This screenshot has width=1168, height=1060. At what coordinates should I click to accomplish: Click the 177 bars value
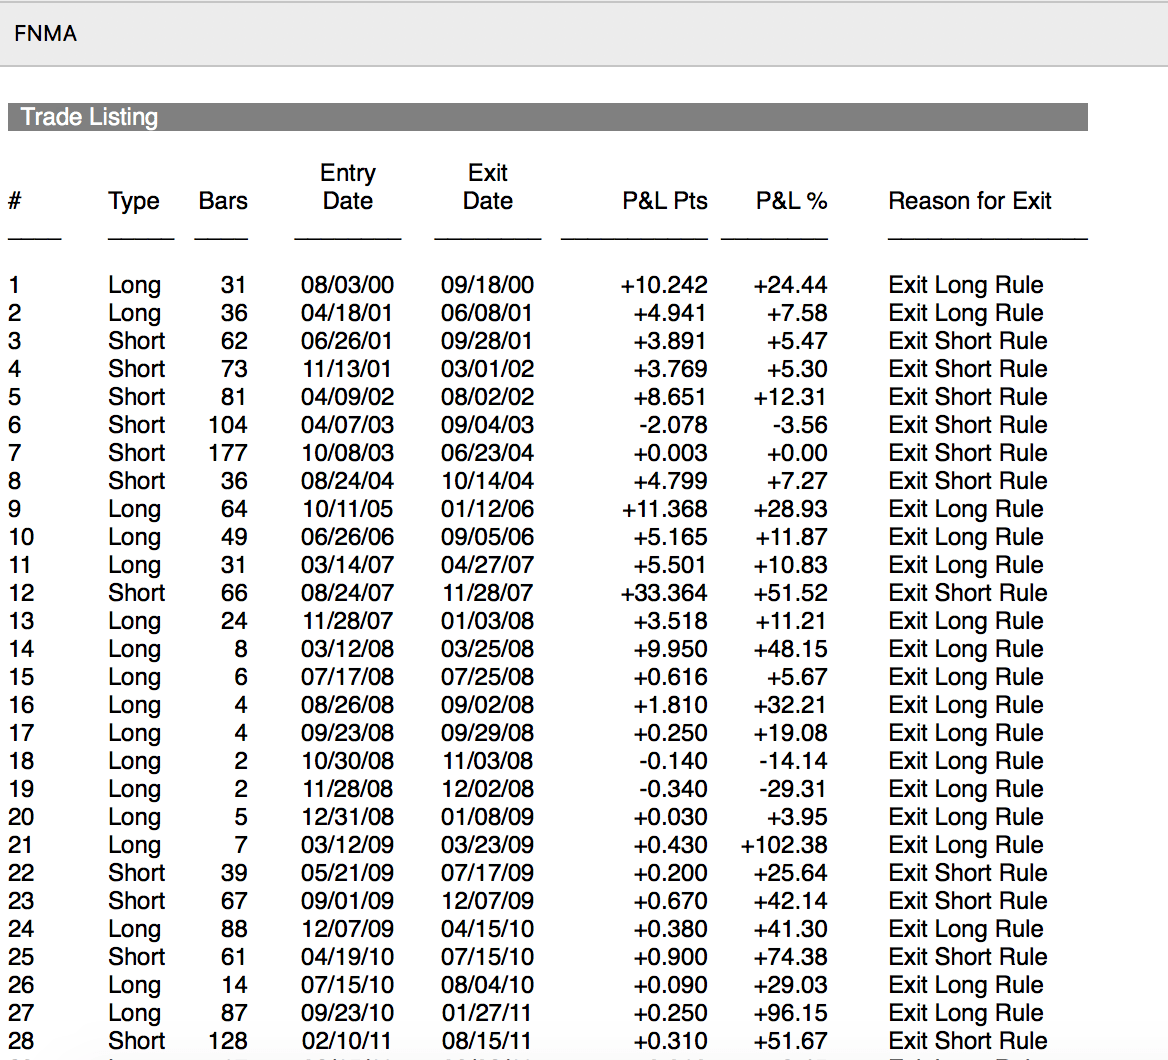point(228,453)
